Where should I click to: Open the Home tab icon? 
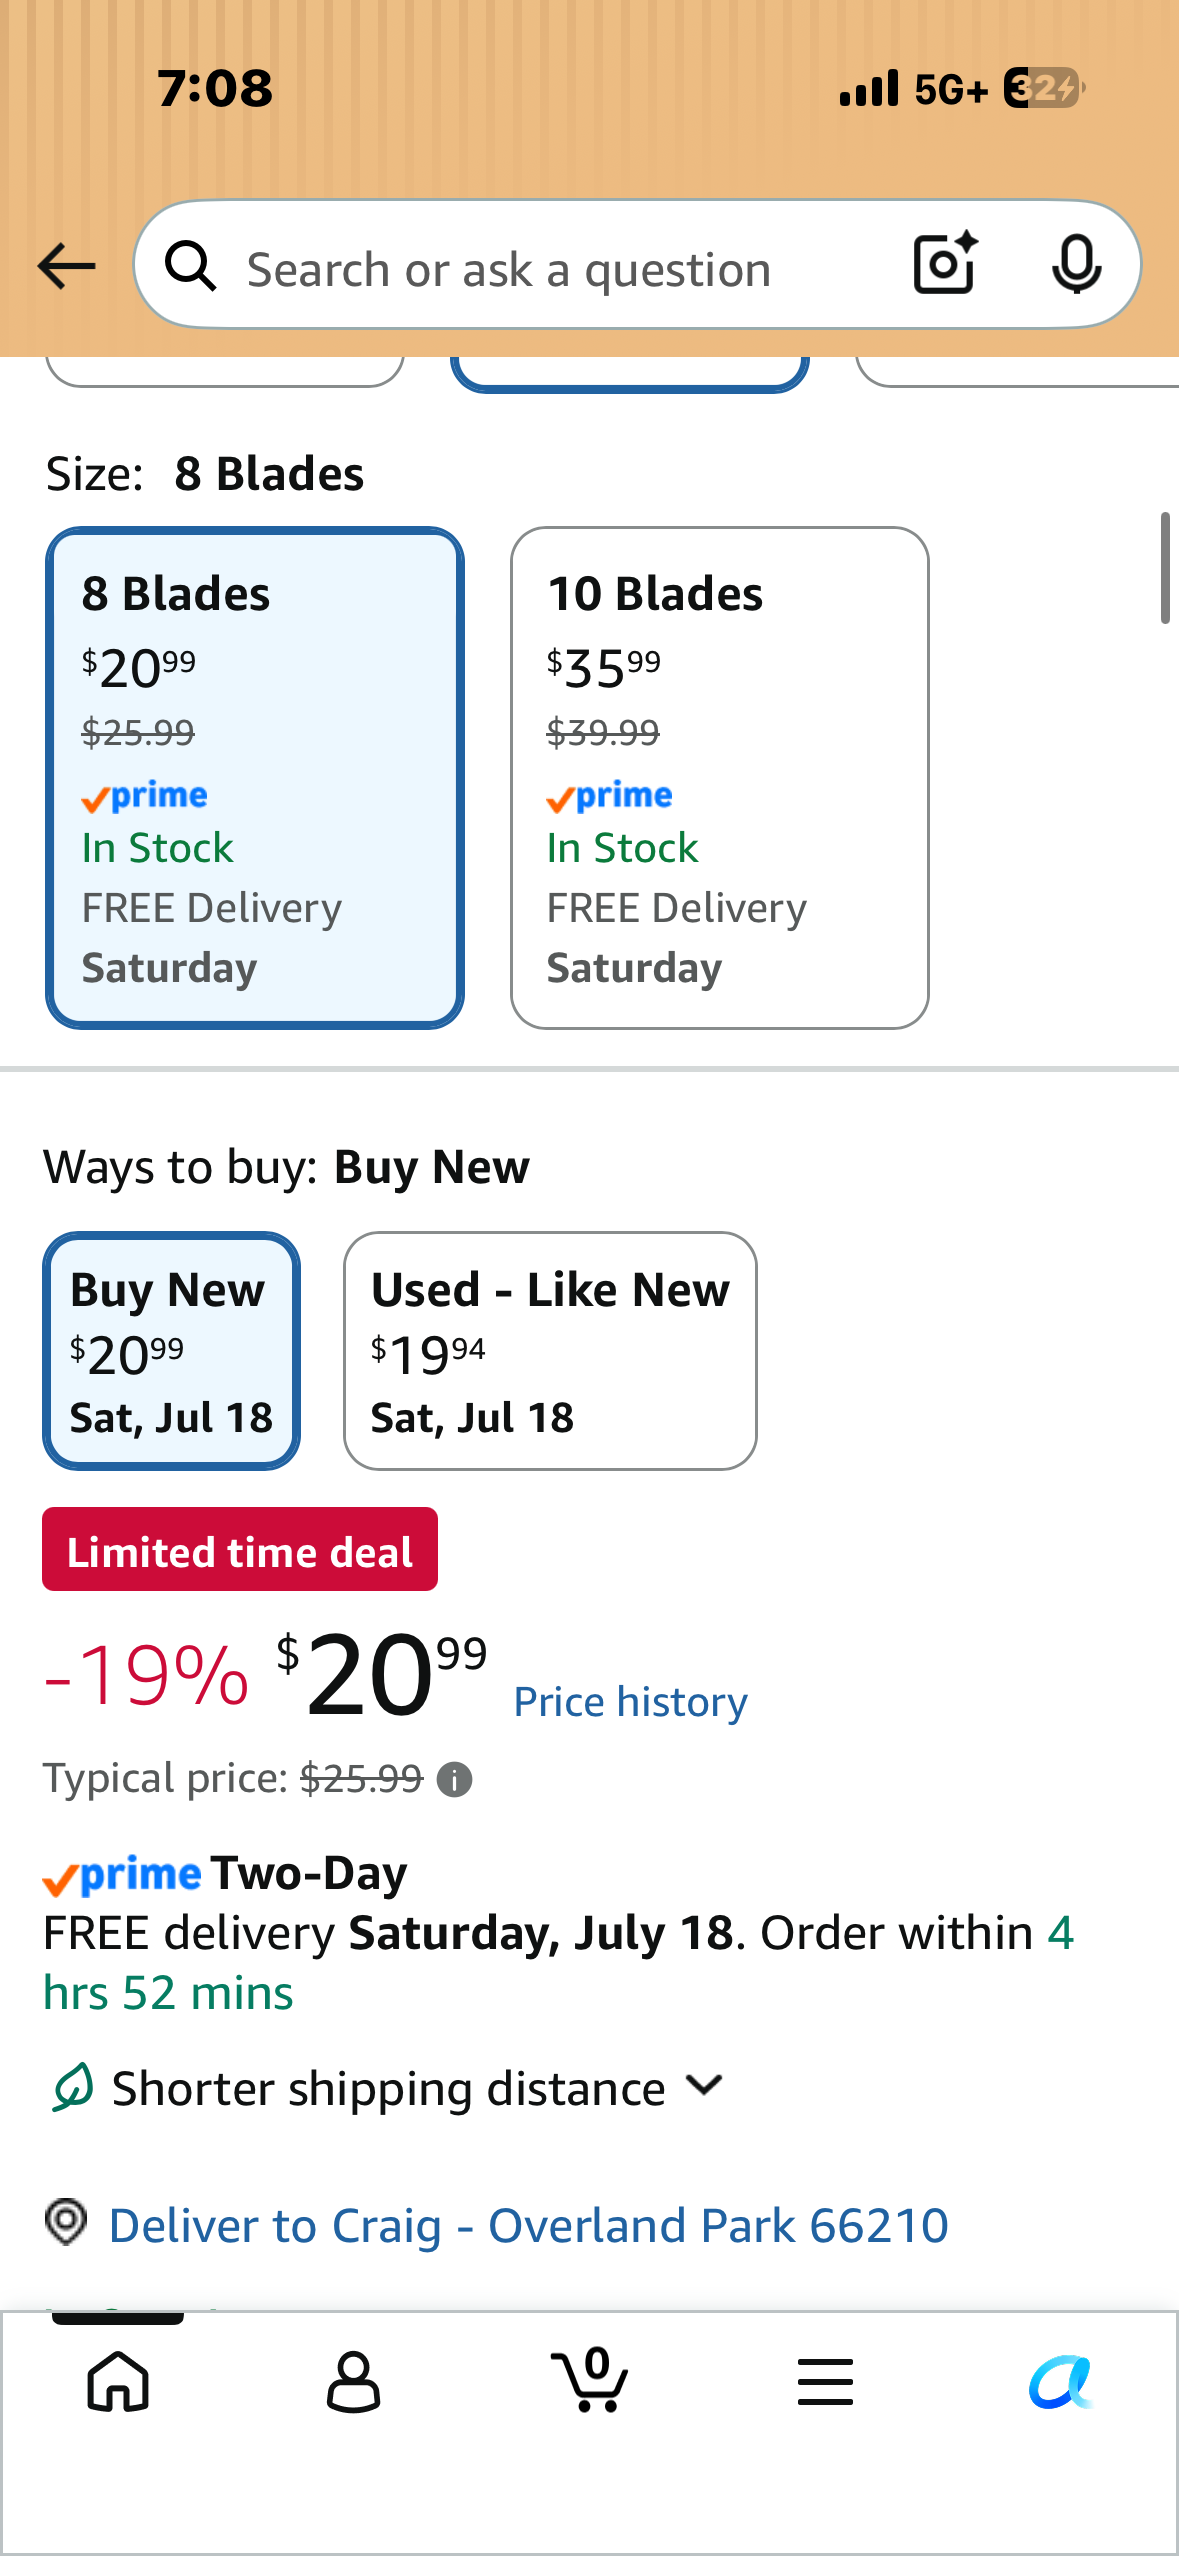118,2381
